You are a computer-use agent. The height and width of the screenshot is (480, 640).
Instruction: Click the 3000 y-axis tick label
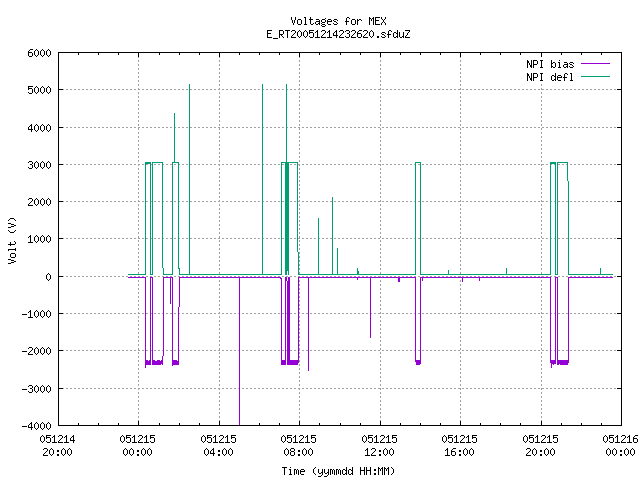coord(40,165)
